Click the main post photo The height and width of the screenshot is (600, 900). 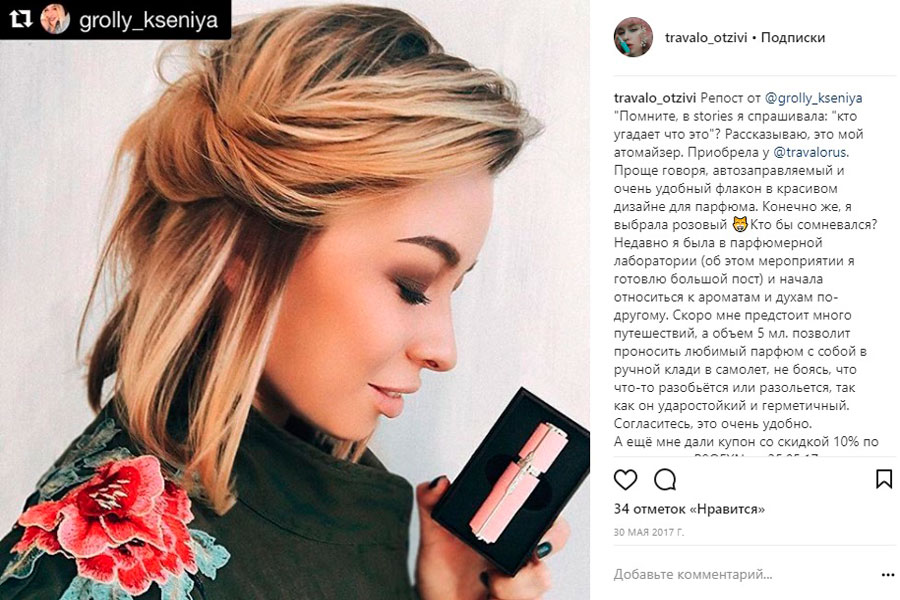click(x=295, y=300)
